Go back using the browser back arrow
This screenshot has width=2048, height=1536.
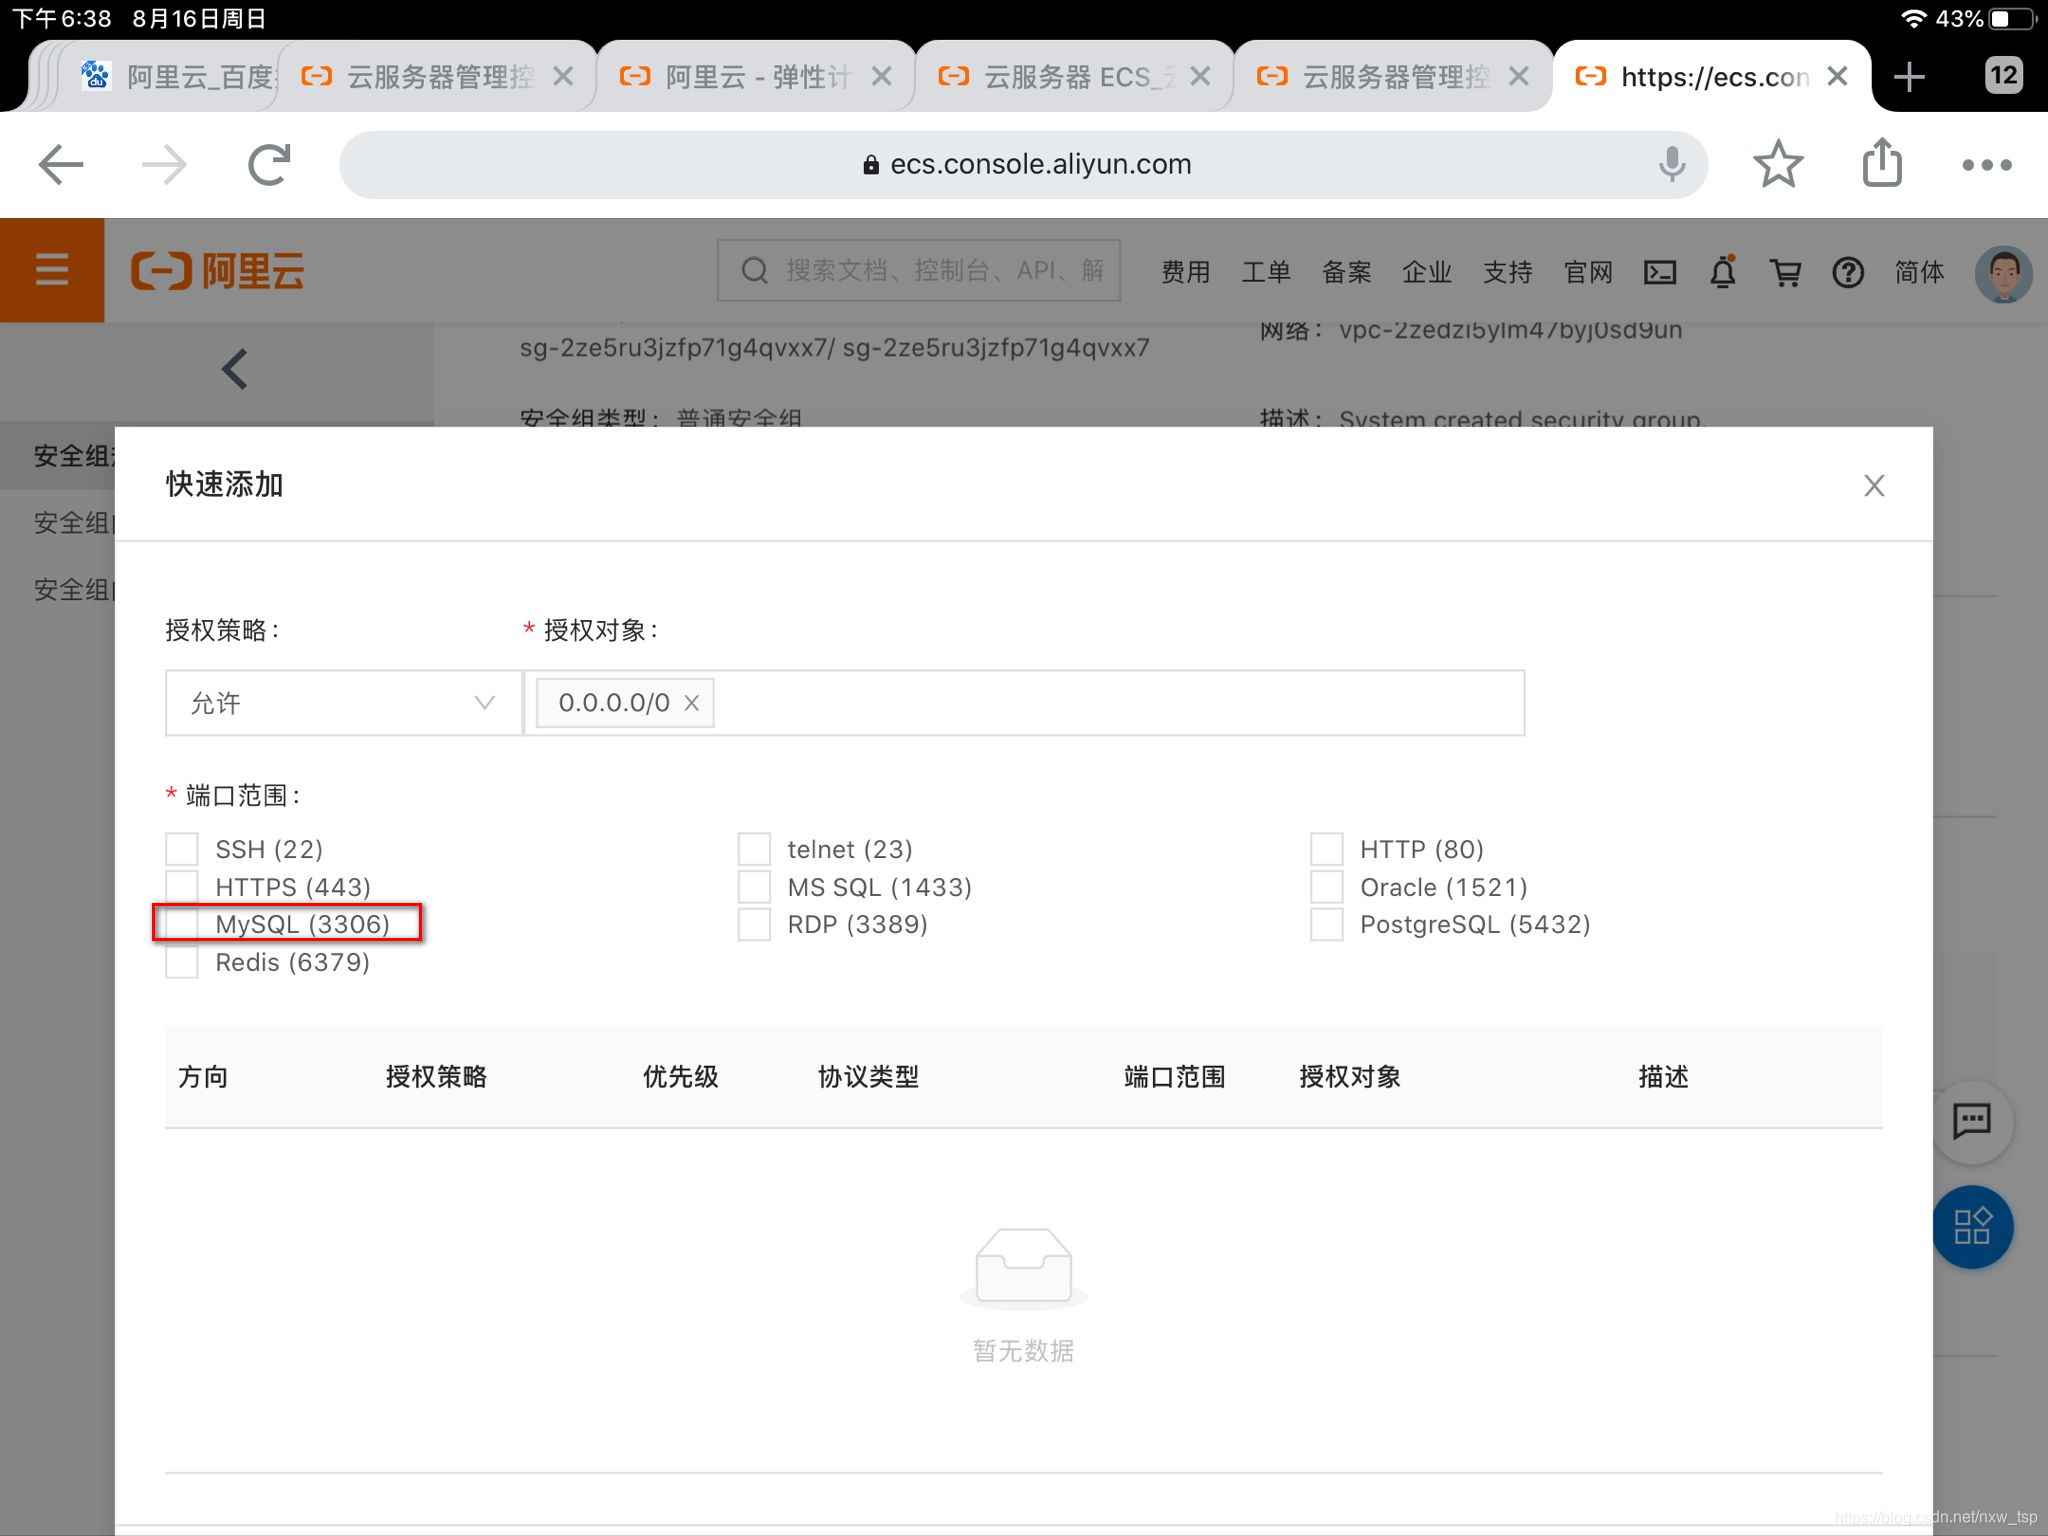pyautogui.click(x=60, y=165)
